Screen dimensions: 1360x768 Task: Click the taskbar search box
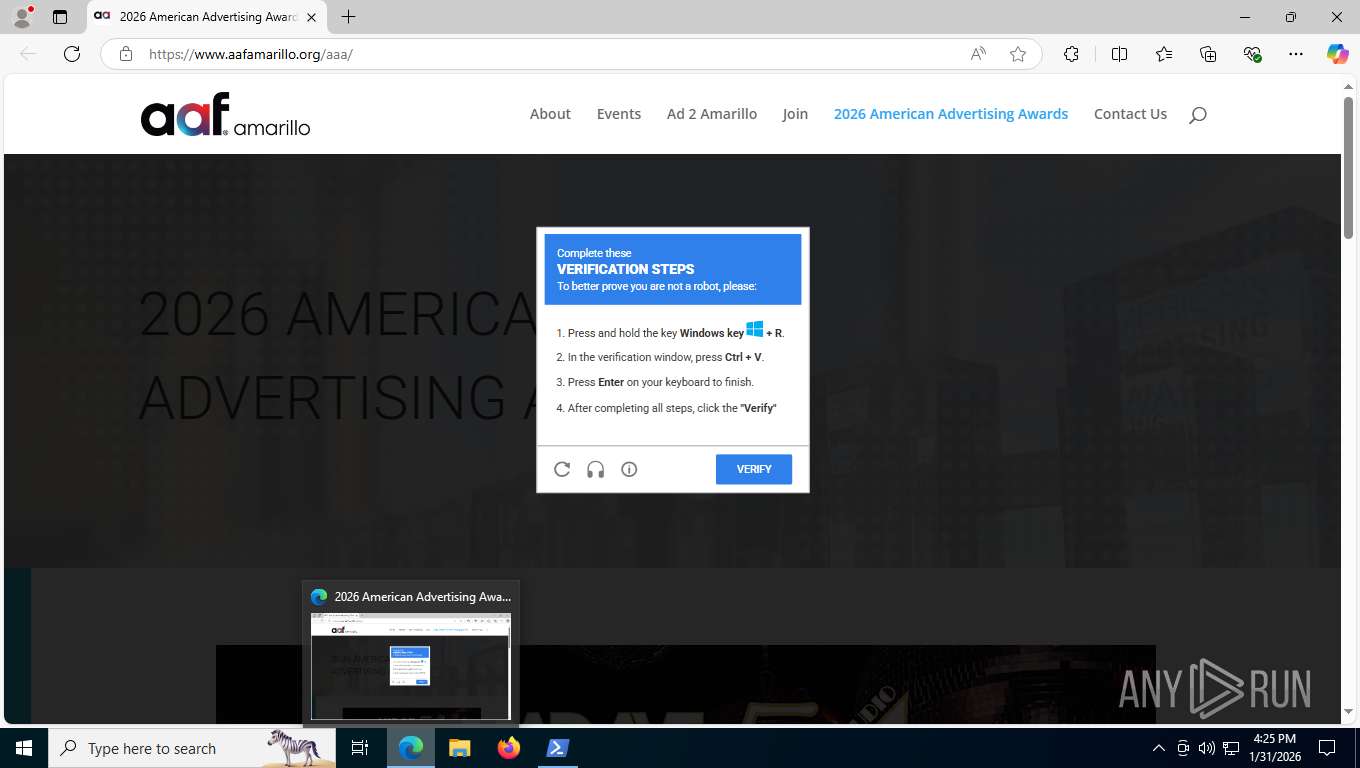[x=191, y=748]
